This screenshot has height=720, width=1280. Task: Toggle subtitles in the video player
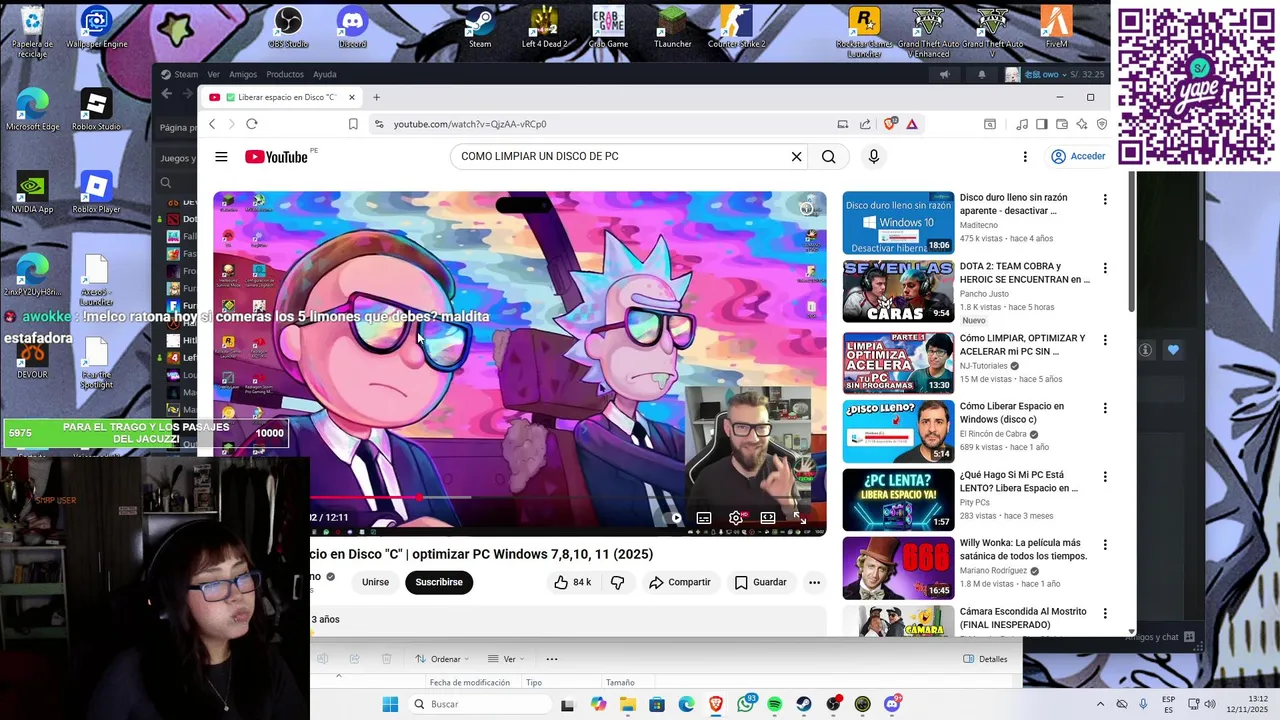[704, 518]
